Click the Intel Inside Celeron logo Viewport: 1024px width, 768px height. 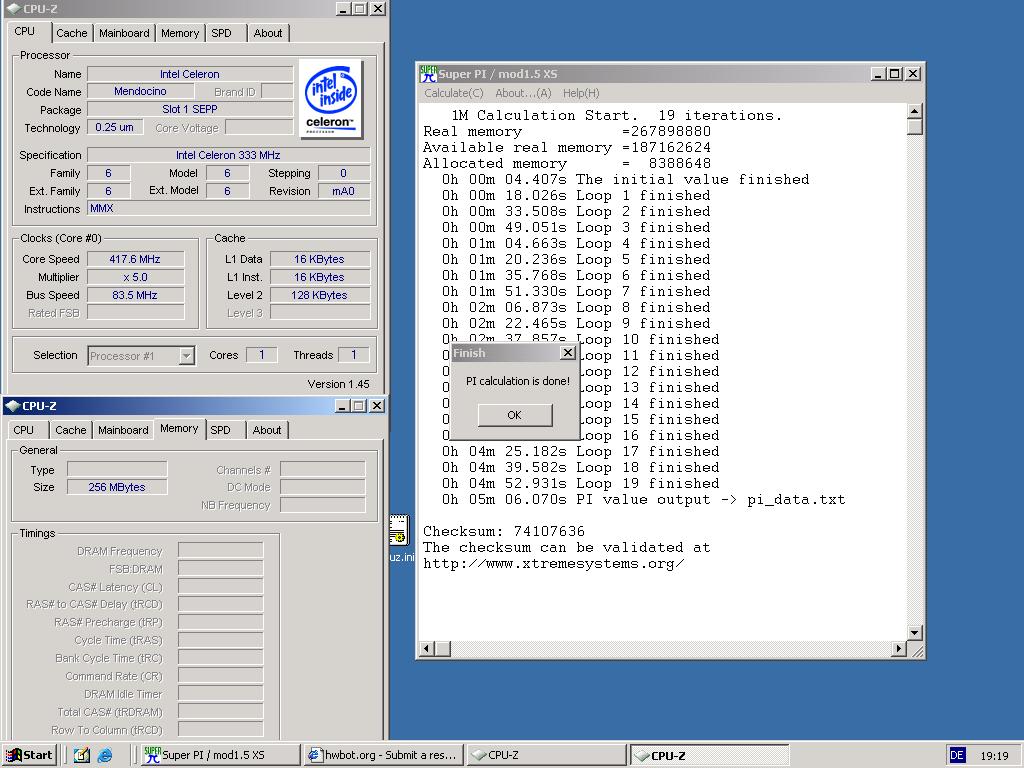tap(331, 99)
